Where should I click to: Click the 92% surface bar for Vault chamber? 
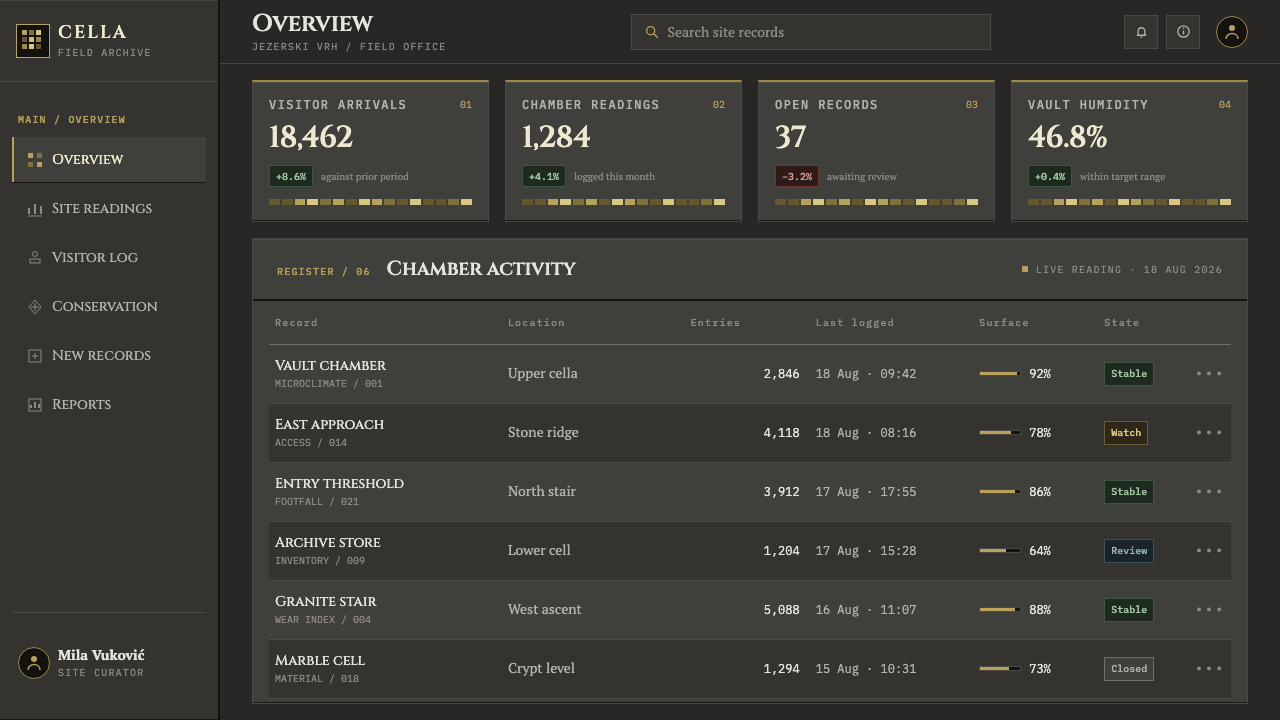(x=1000, y=374)
